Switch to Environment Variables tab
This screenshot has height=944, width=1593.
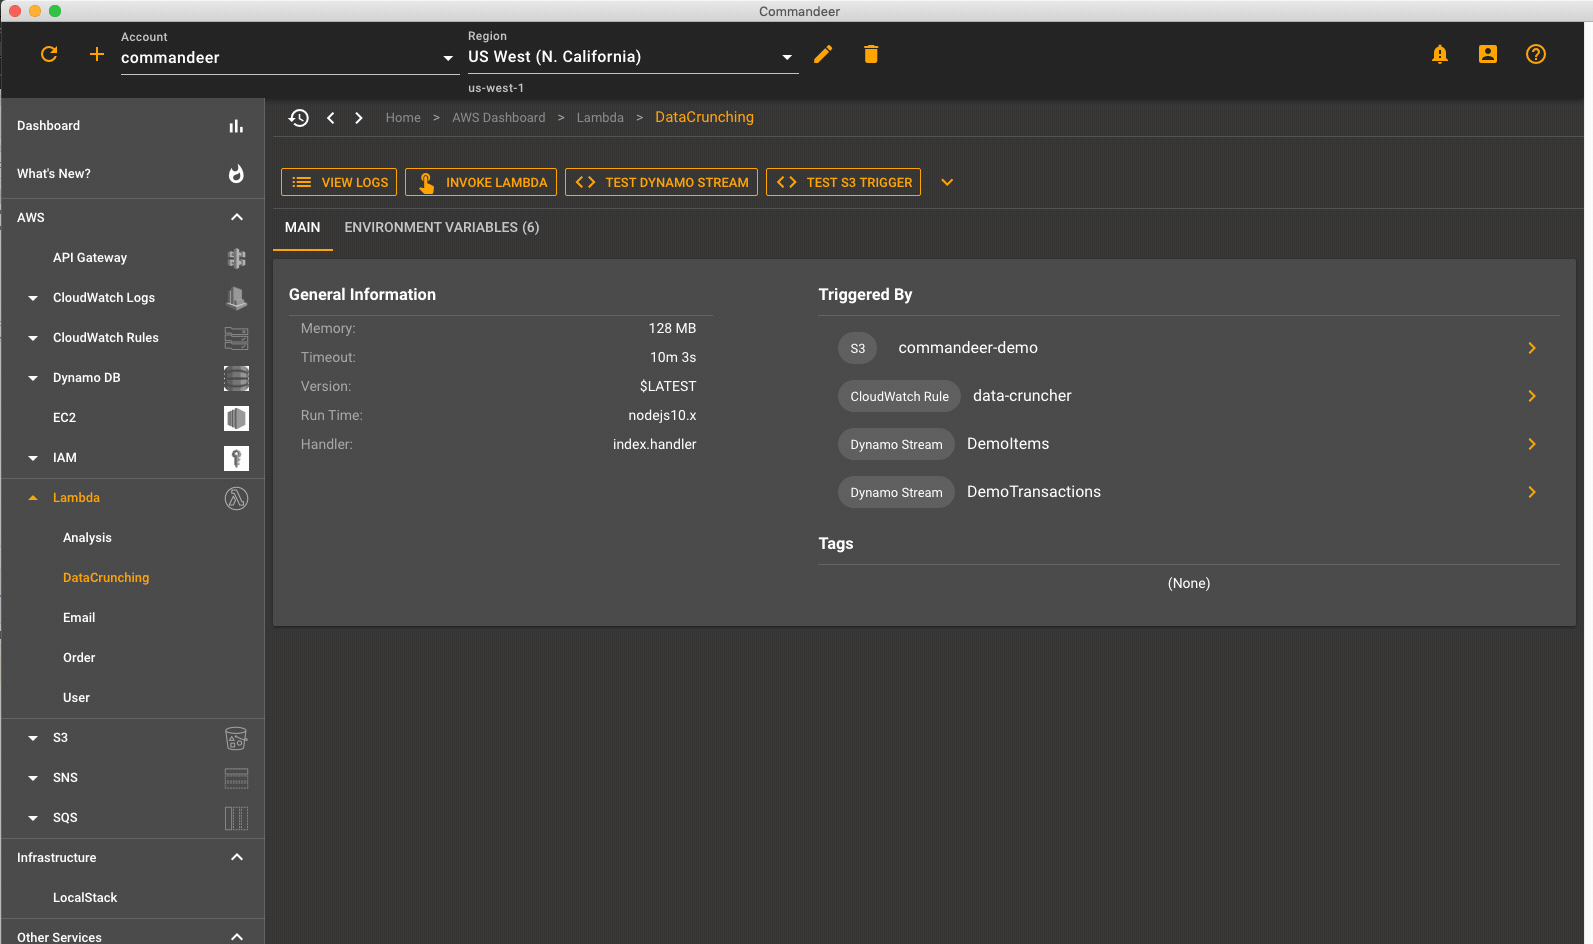pyautogui.click(x=442, y=228)
